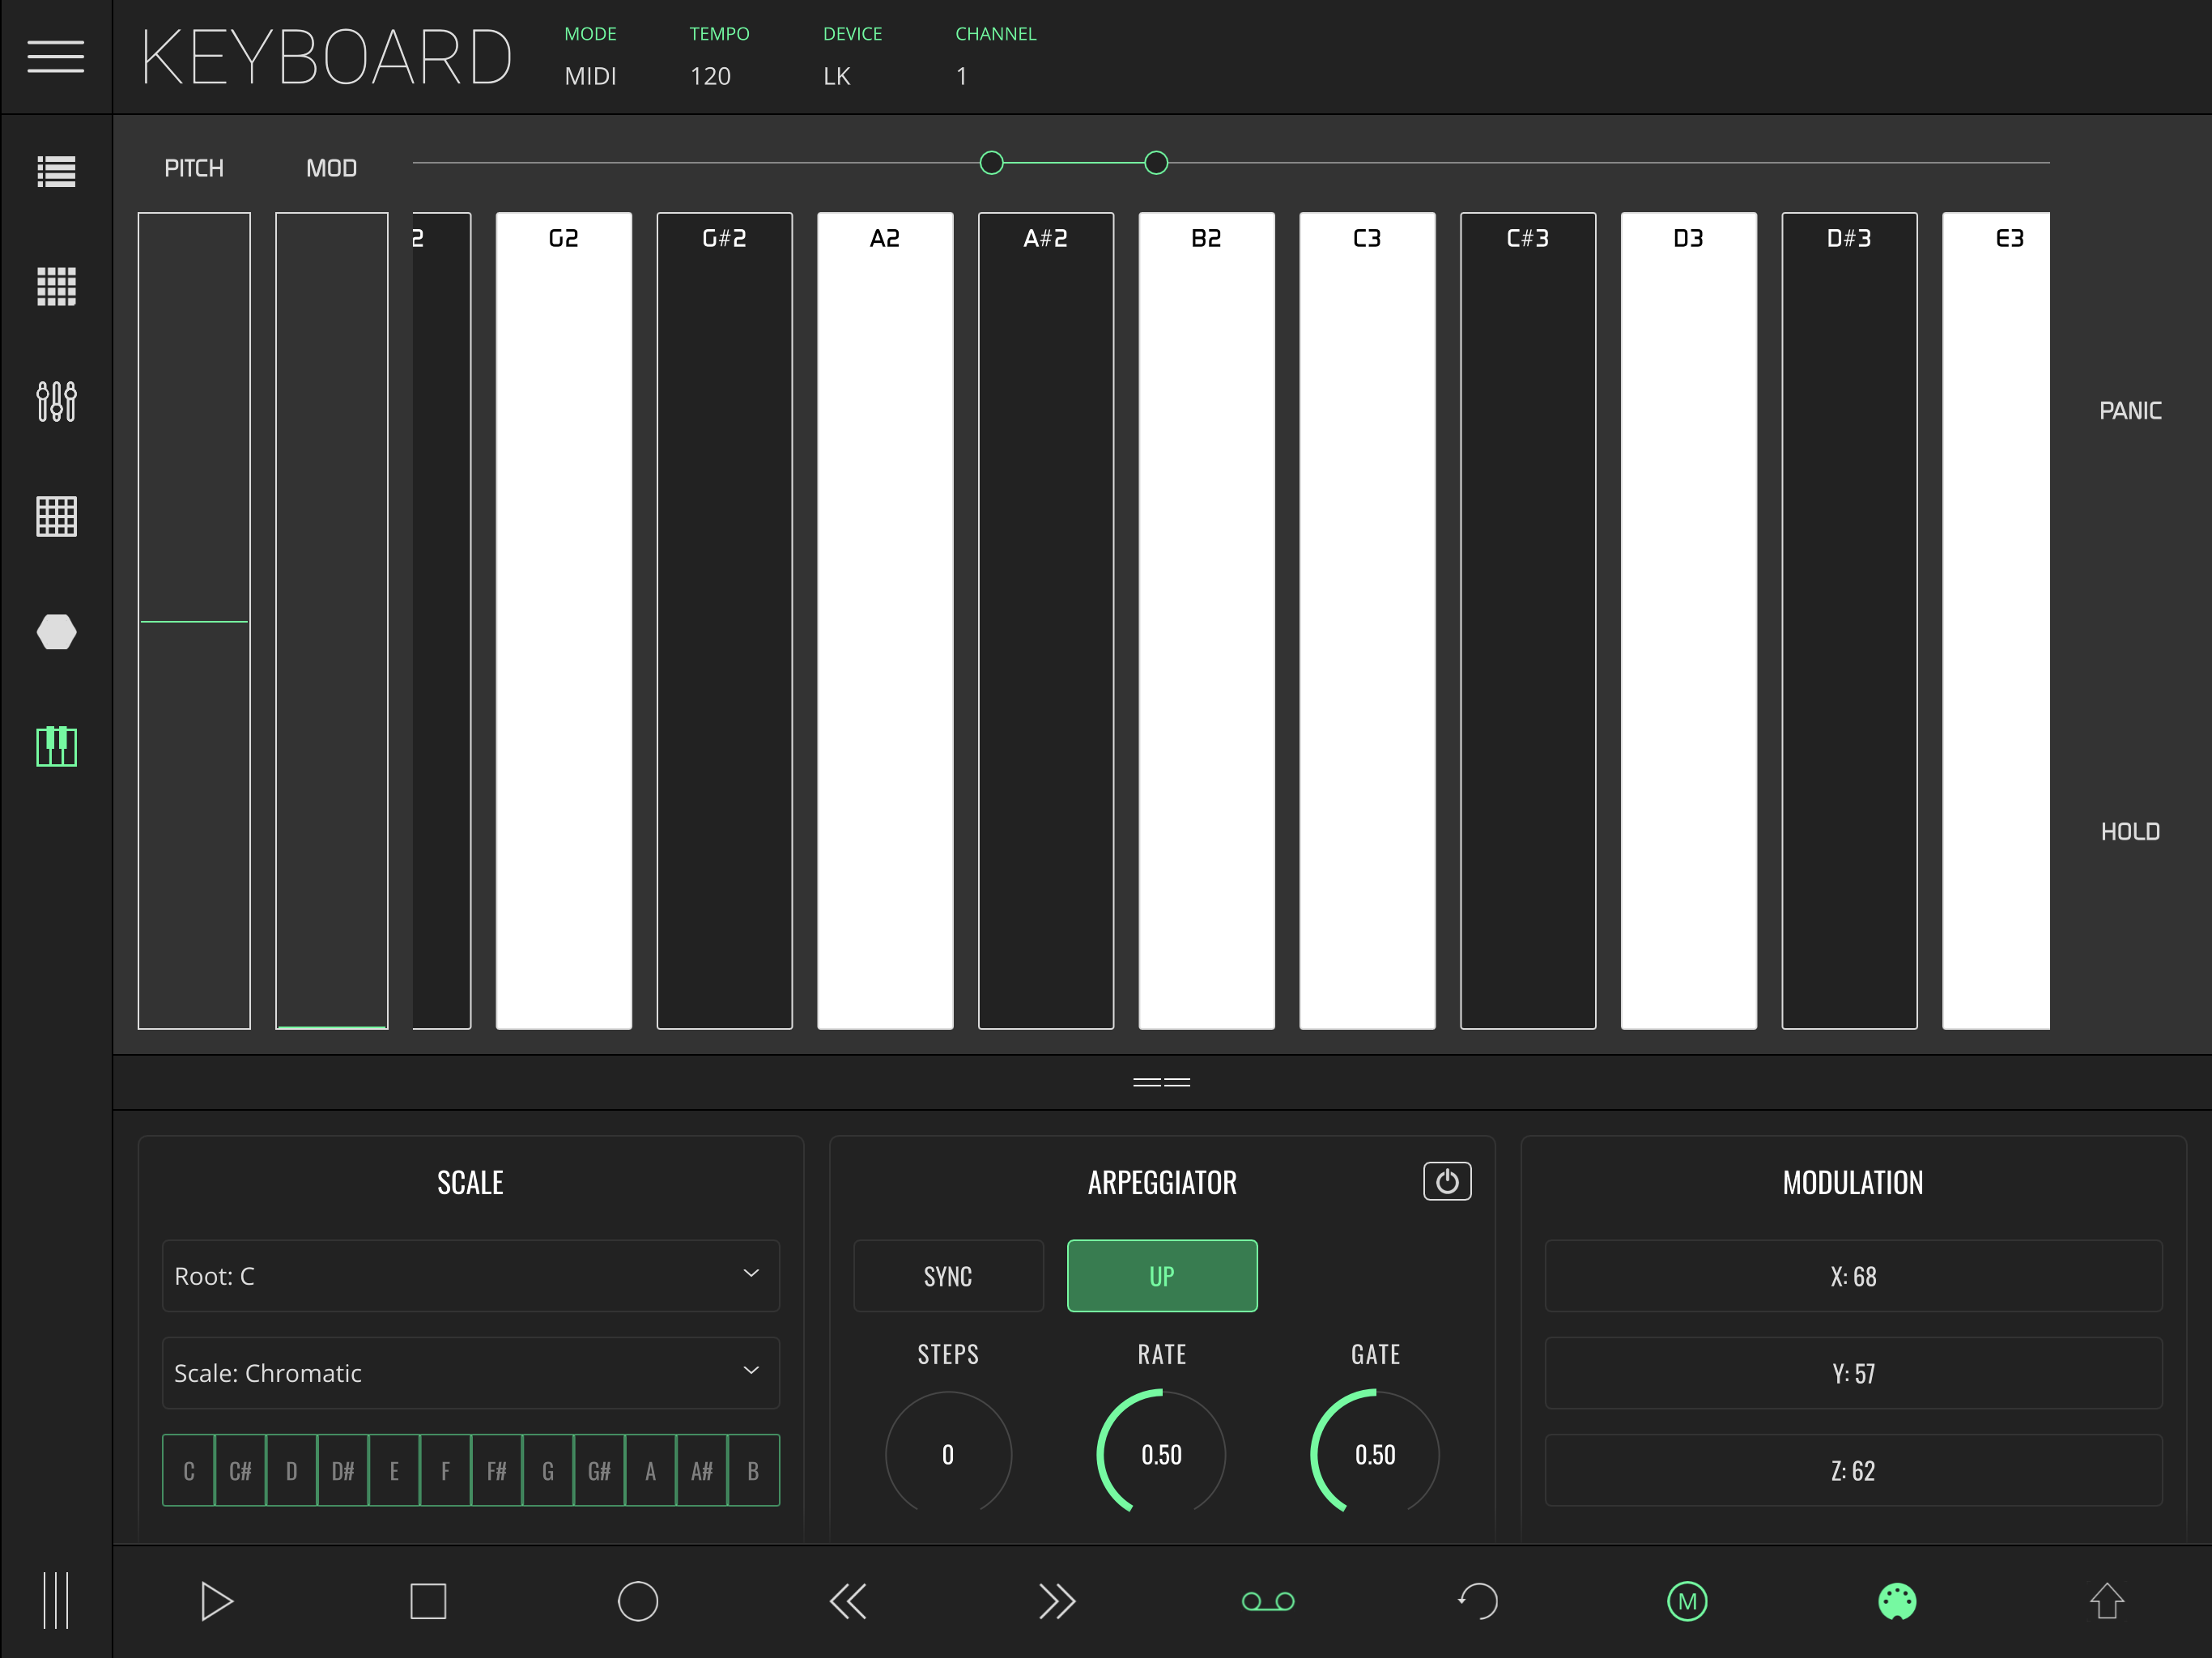
Task: Toggle HOLD for the keyboard
Action: click(2130, 832)
